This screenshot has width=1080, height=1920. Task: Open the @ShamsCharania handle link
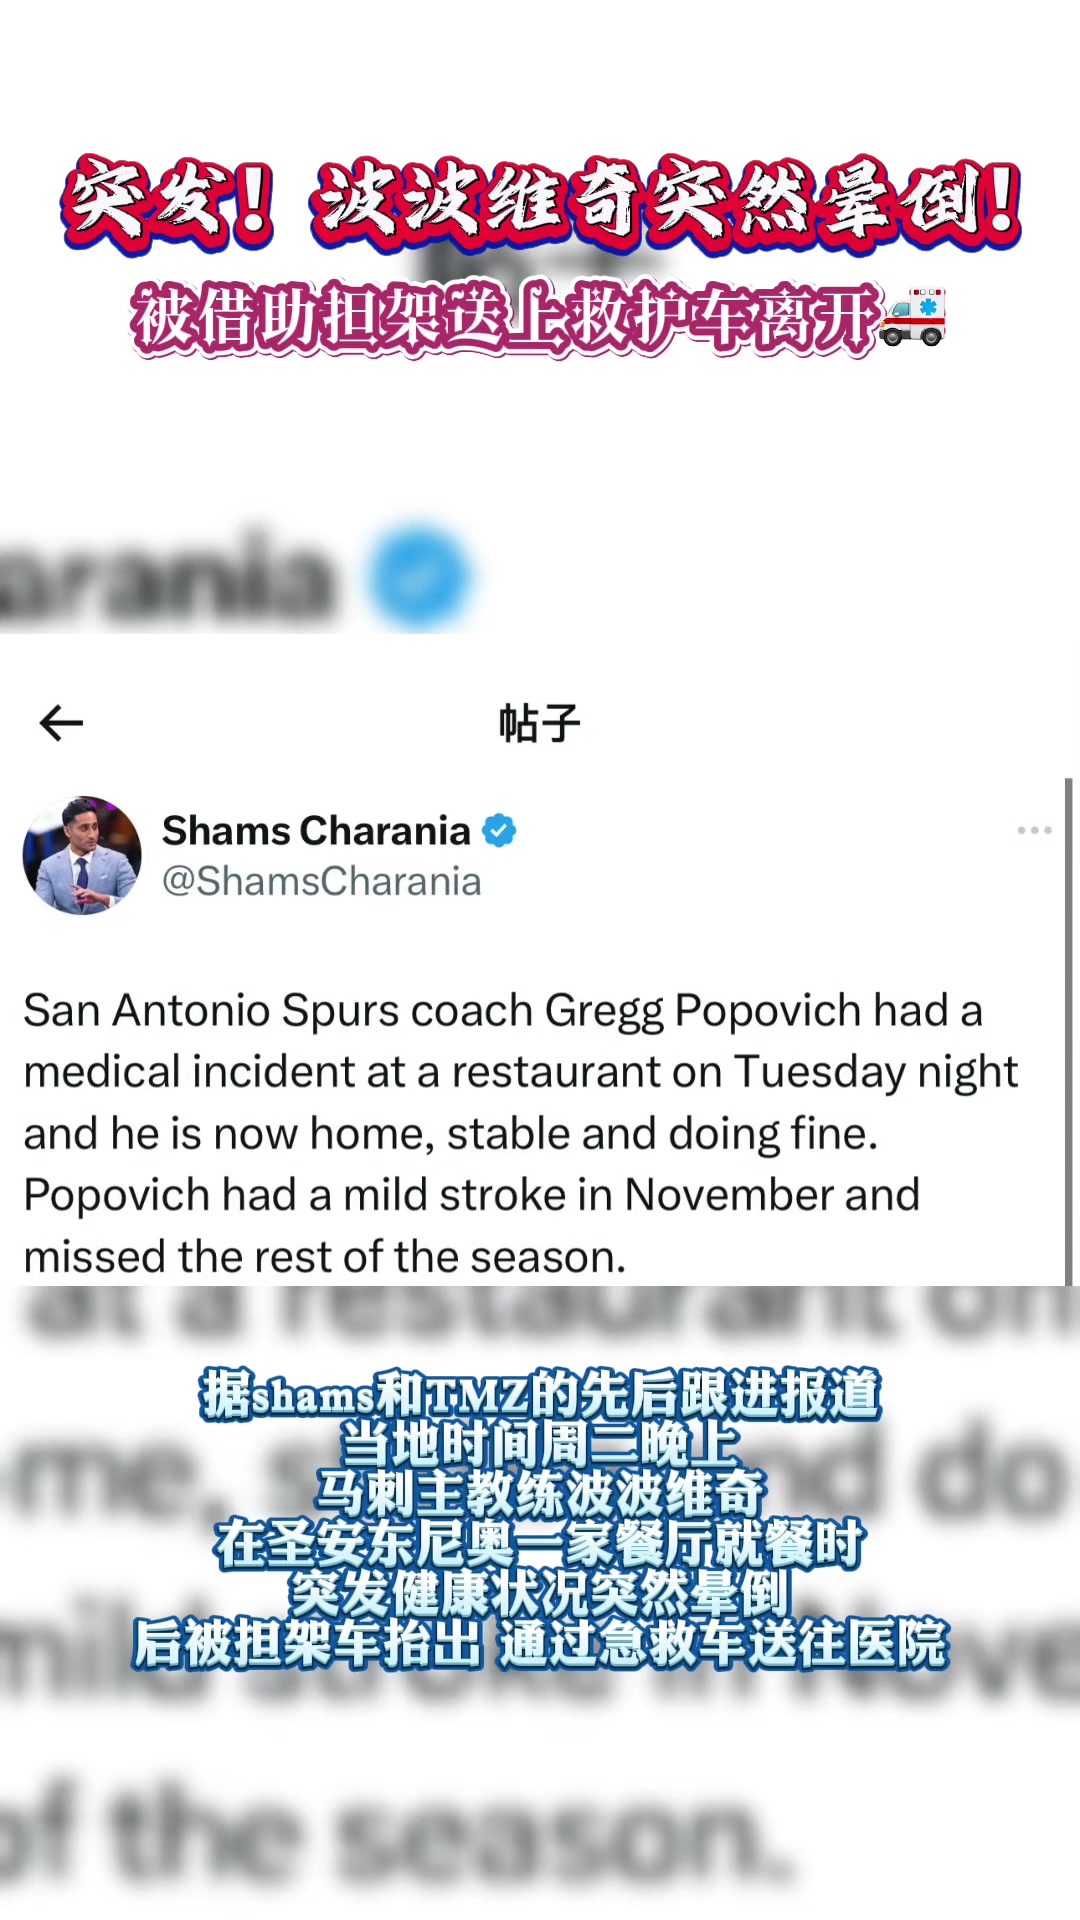[322, 881]
